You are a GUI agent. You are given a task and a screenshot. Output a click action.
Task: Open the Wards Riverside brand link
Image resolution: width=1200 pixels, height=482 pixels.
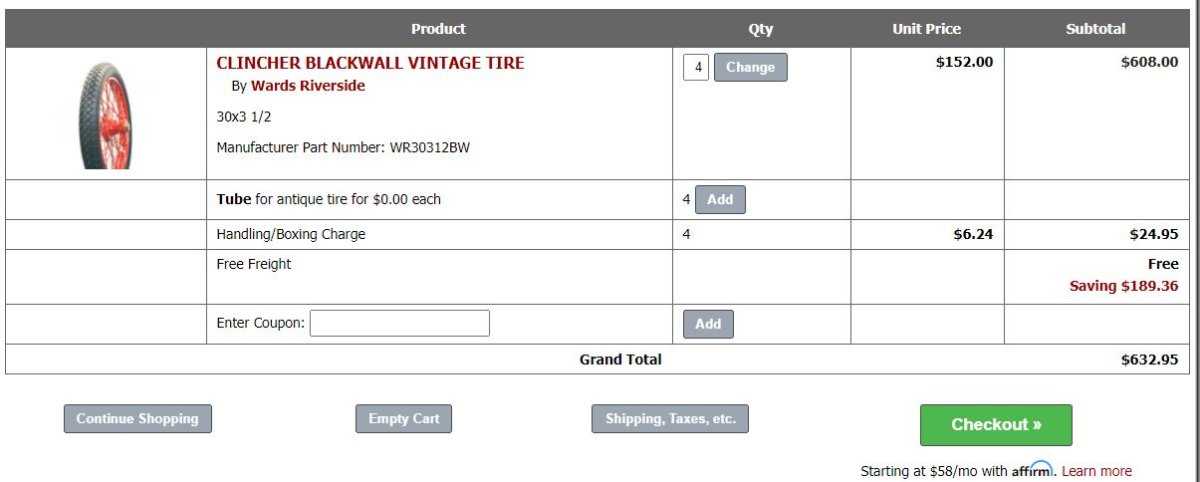[x=307, y=86]
